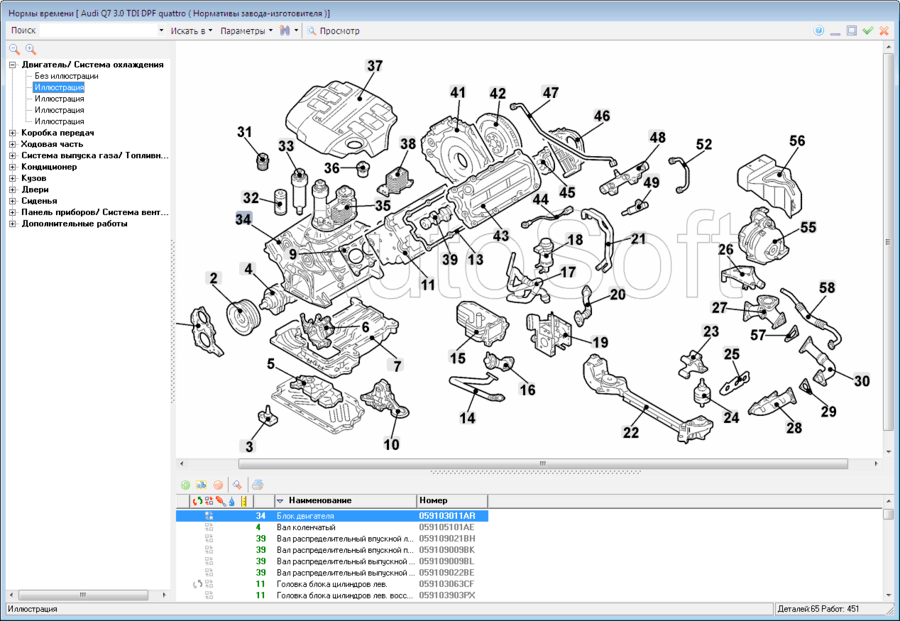Open the search field dropdown arrow

161,30
